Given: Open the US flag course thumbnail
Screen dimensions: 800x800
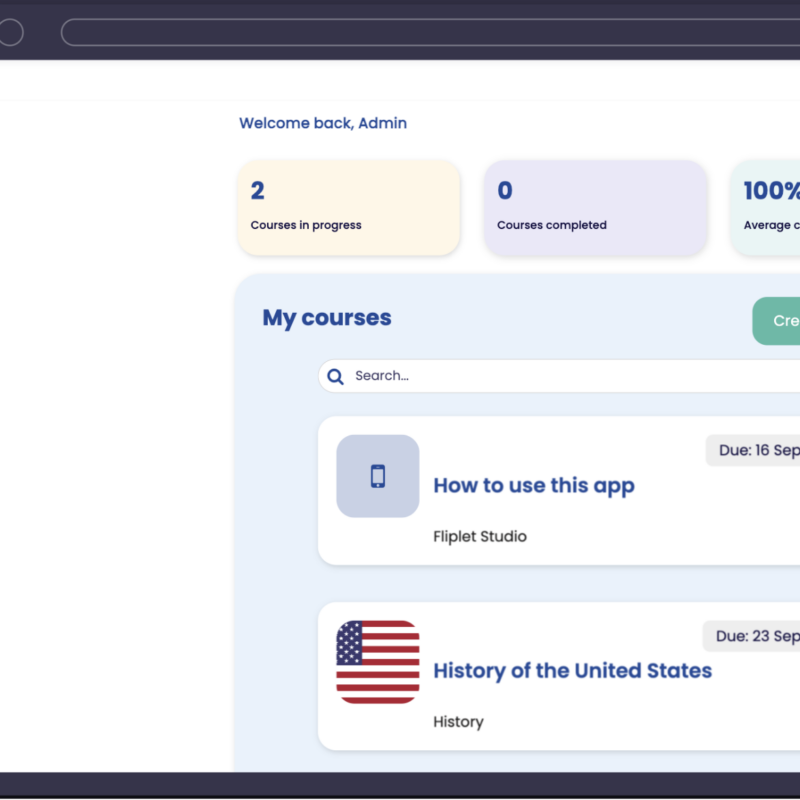Looking at the screenshot, I should coord(378,662).
